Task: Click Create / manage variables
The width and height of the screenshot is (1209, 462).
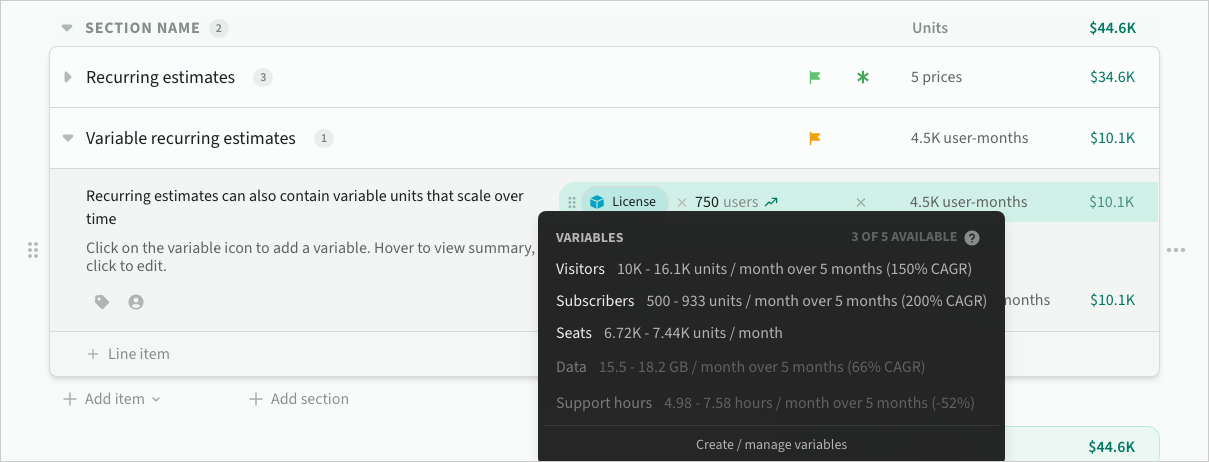Action: pyautogui.click(x=771, y=444)
